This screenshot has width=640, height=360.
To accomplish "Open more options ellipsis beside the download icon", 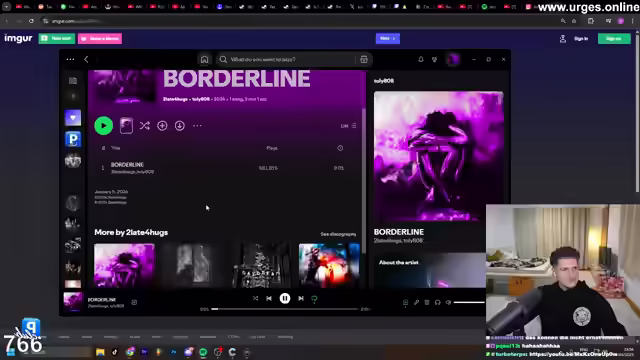I will [197, 126].
